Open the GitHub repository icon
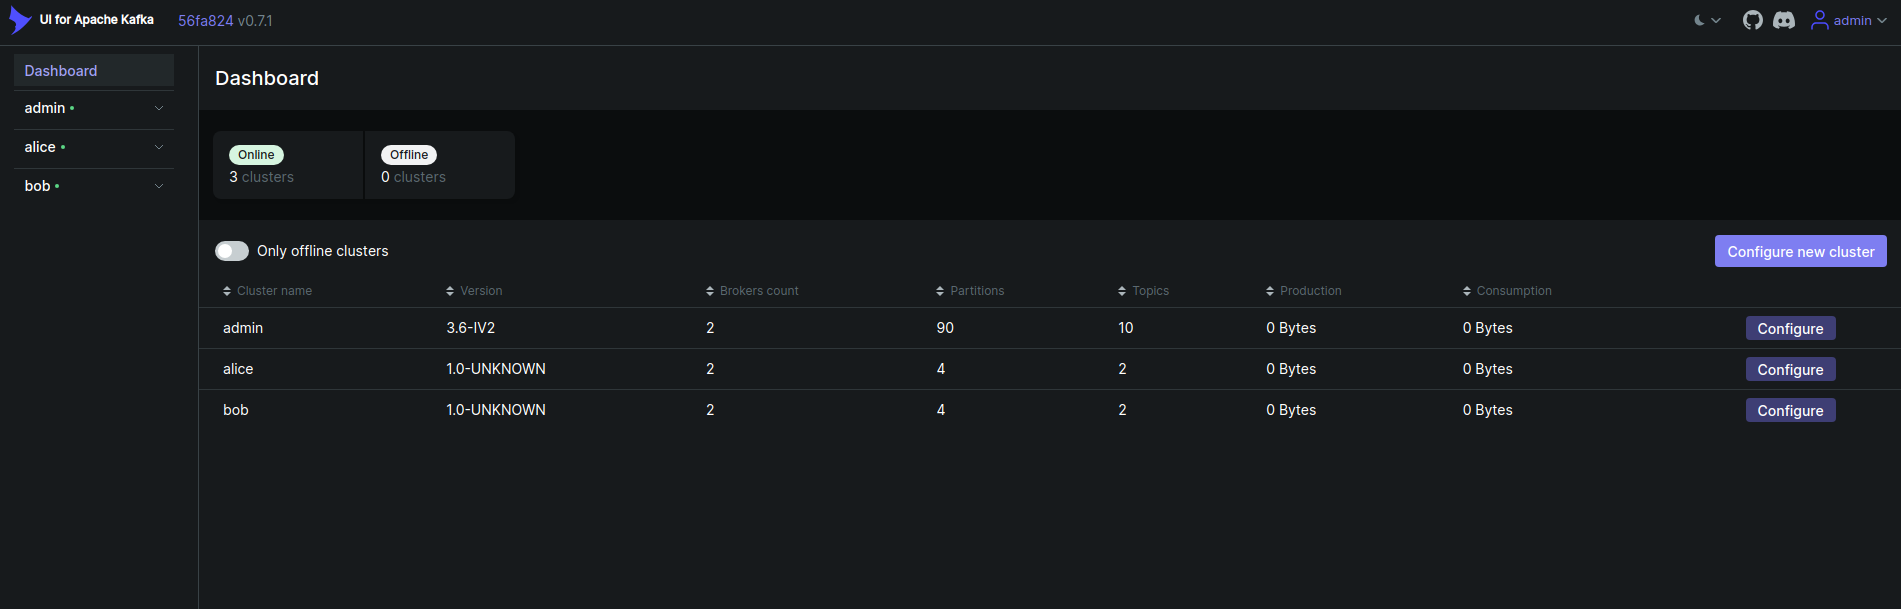 point(1752,20)
